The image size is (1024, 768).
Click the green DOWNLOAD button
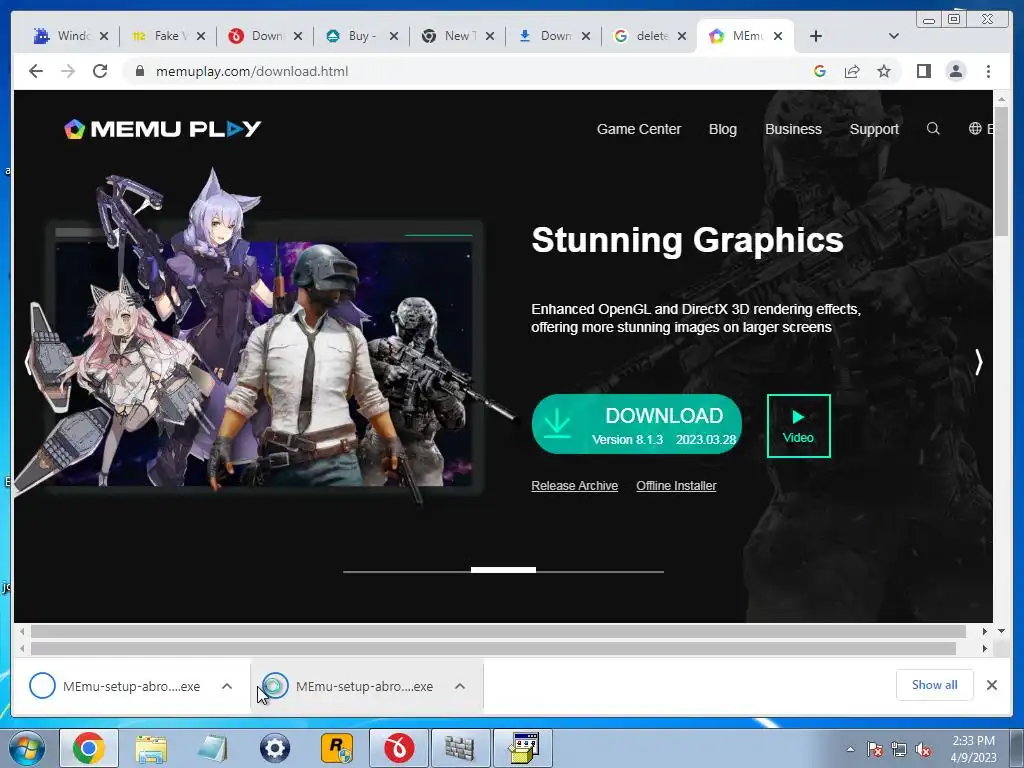tap(637, 424)
